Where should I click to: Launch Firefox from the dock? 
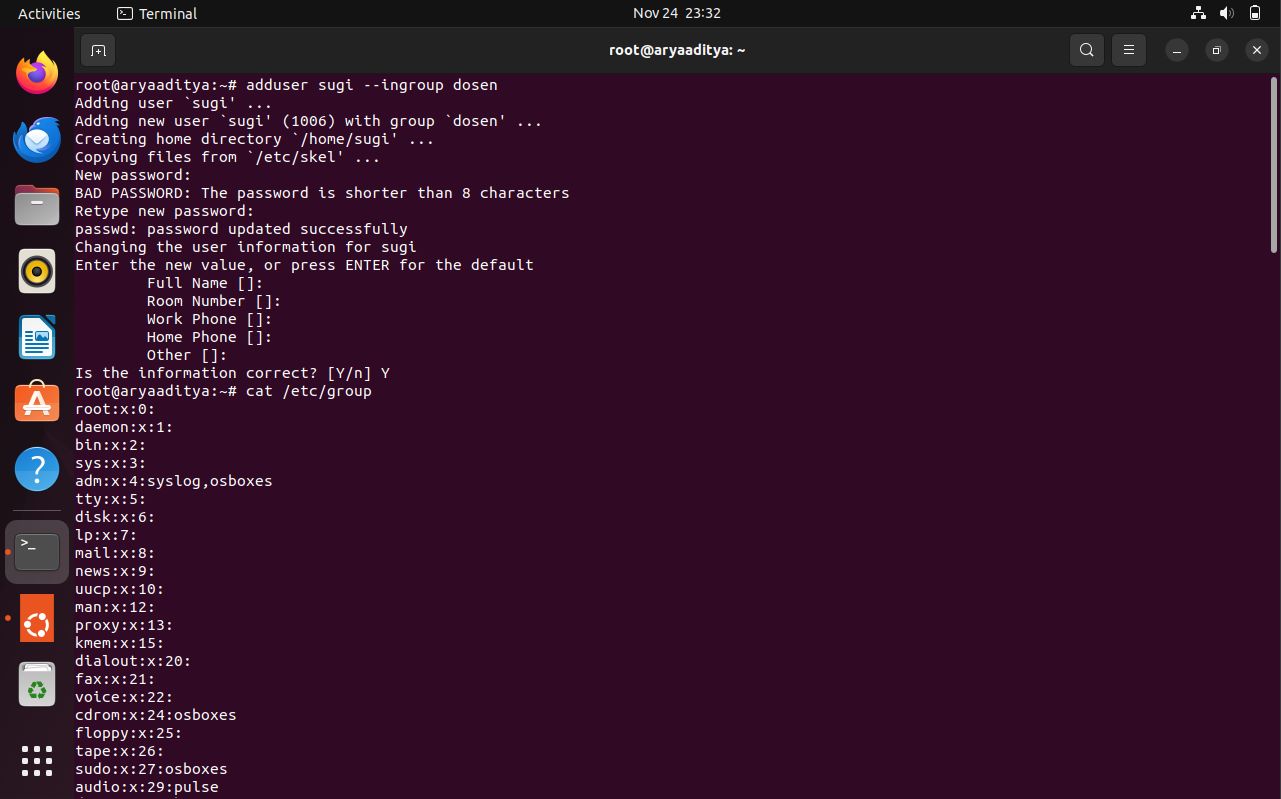[x=37, y=73]
